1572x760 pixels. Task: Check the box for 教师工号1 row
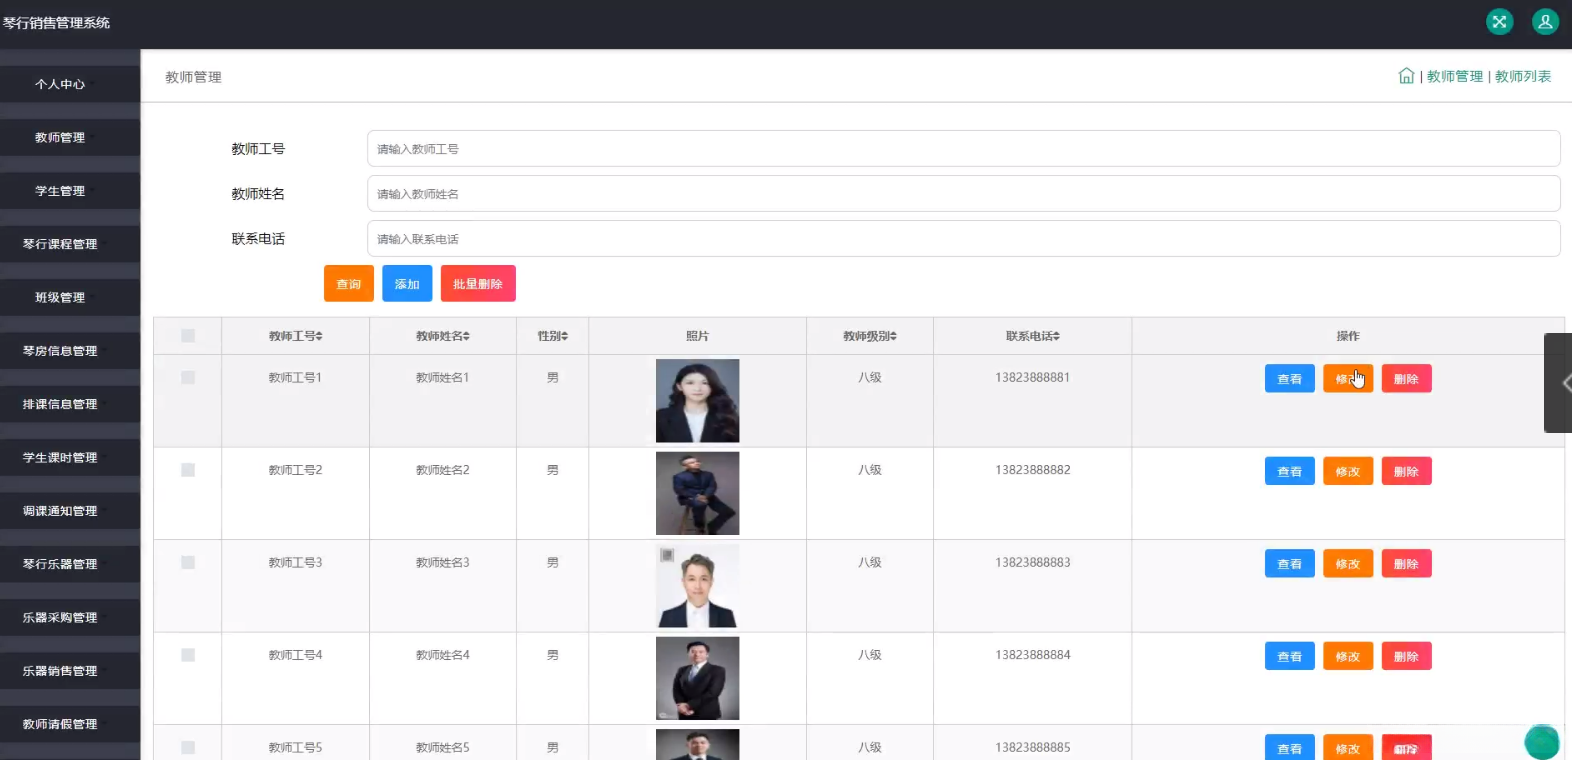click(x=188, y=378)
